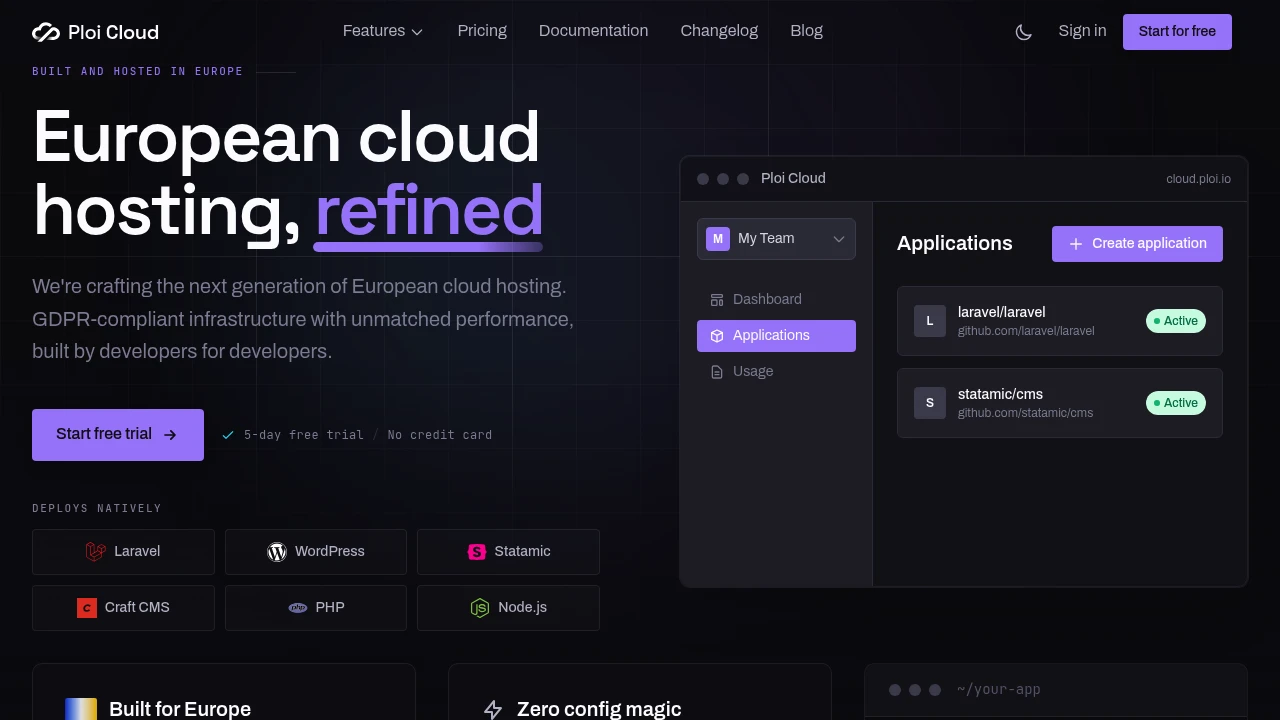
Task: Click the Craft CMS logo icon
Action: (87, 608)
